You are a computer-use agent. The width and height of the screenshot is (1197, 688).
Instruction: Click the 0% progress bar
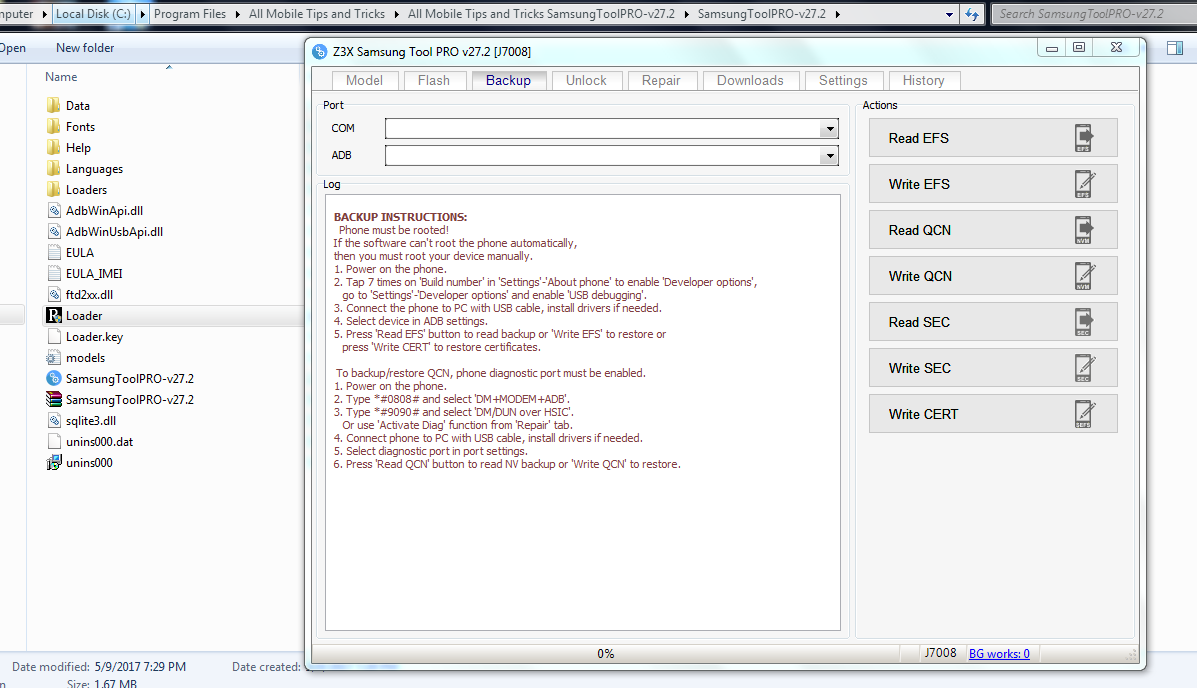(605, 654)
